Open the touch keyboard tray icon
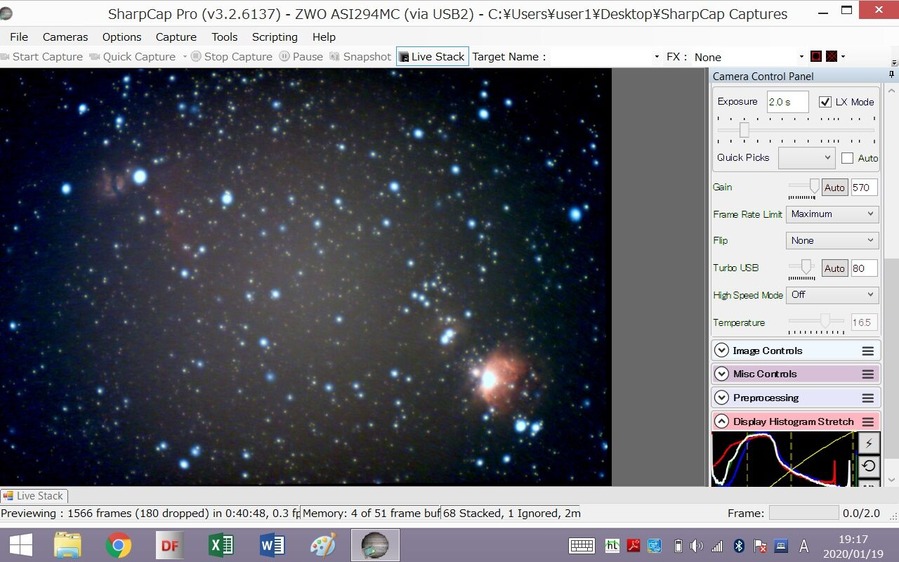Image resolution: width=899 pixels, height=562 pixels. pos(581,545)
